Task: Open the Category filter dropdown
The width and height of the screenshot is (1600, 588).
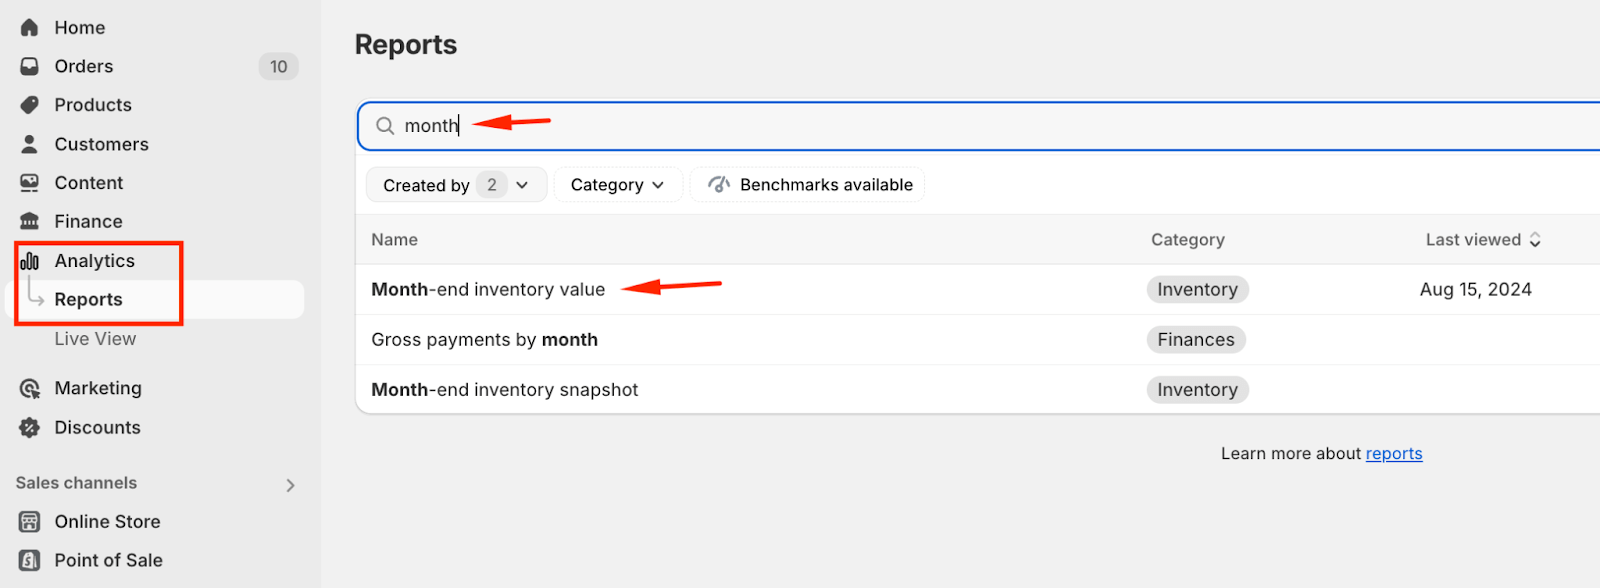Action: click(617, 185)
